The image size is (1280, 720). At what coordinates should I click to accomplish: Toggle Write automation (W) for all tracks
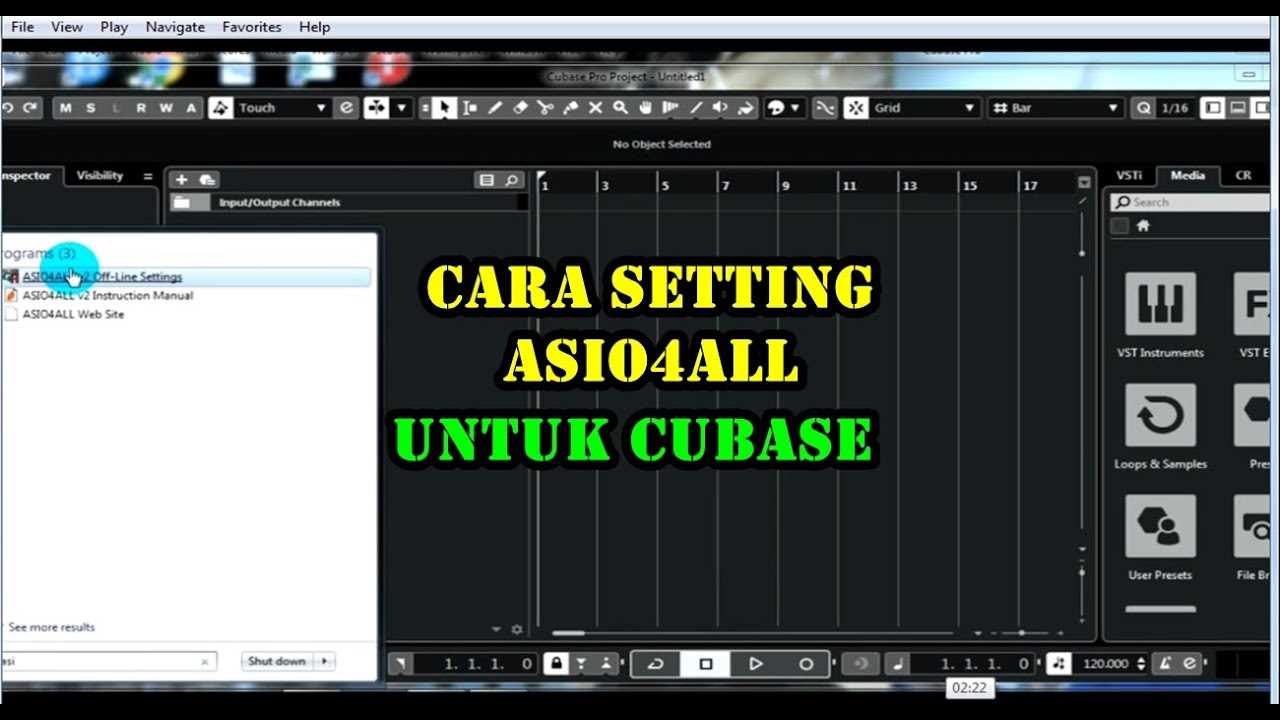click(166, 108)
